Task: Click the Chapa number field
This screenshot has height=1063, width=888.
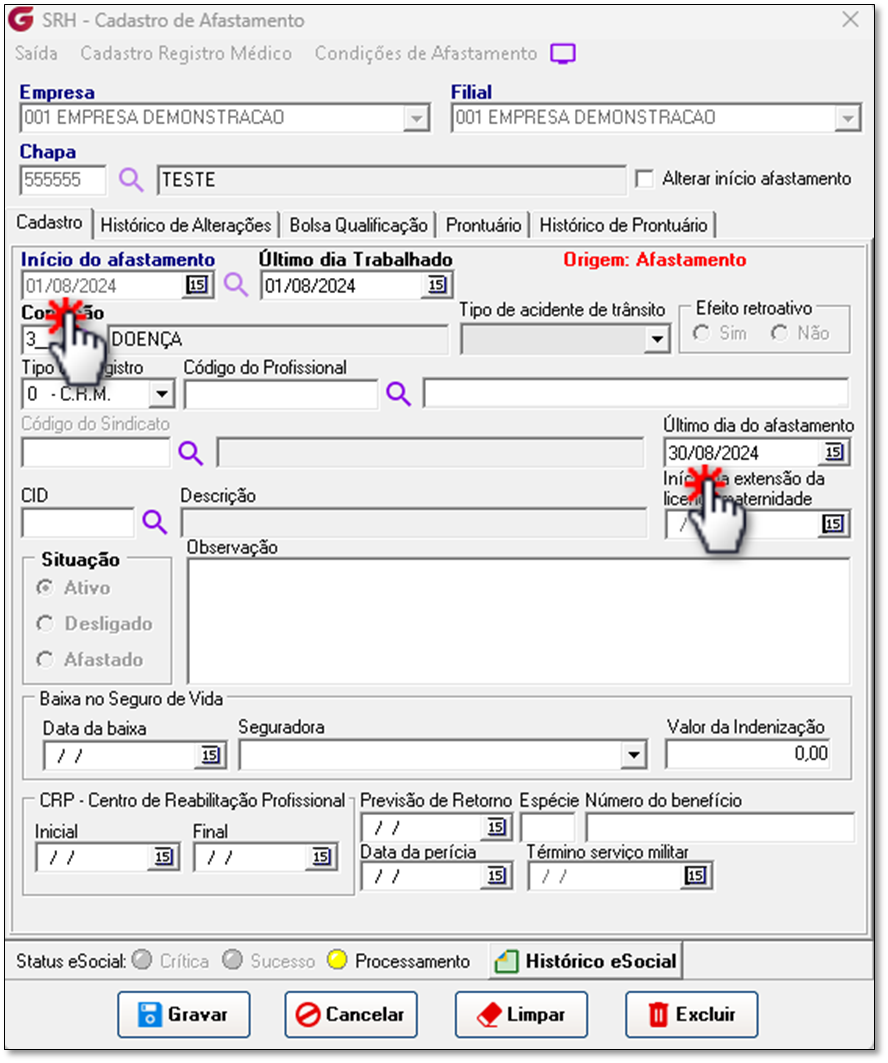Action: [x=63, y=180]
